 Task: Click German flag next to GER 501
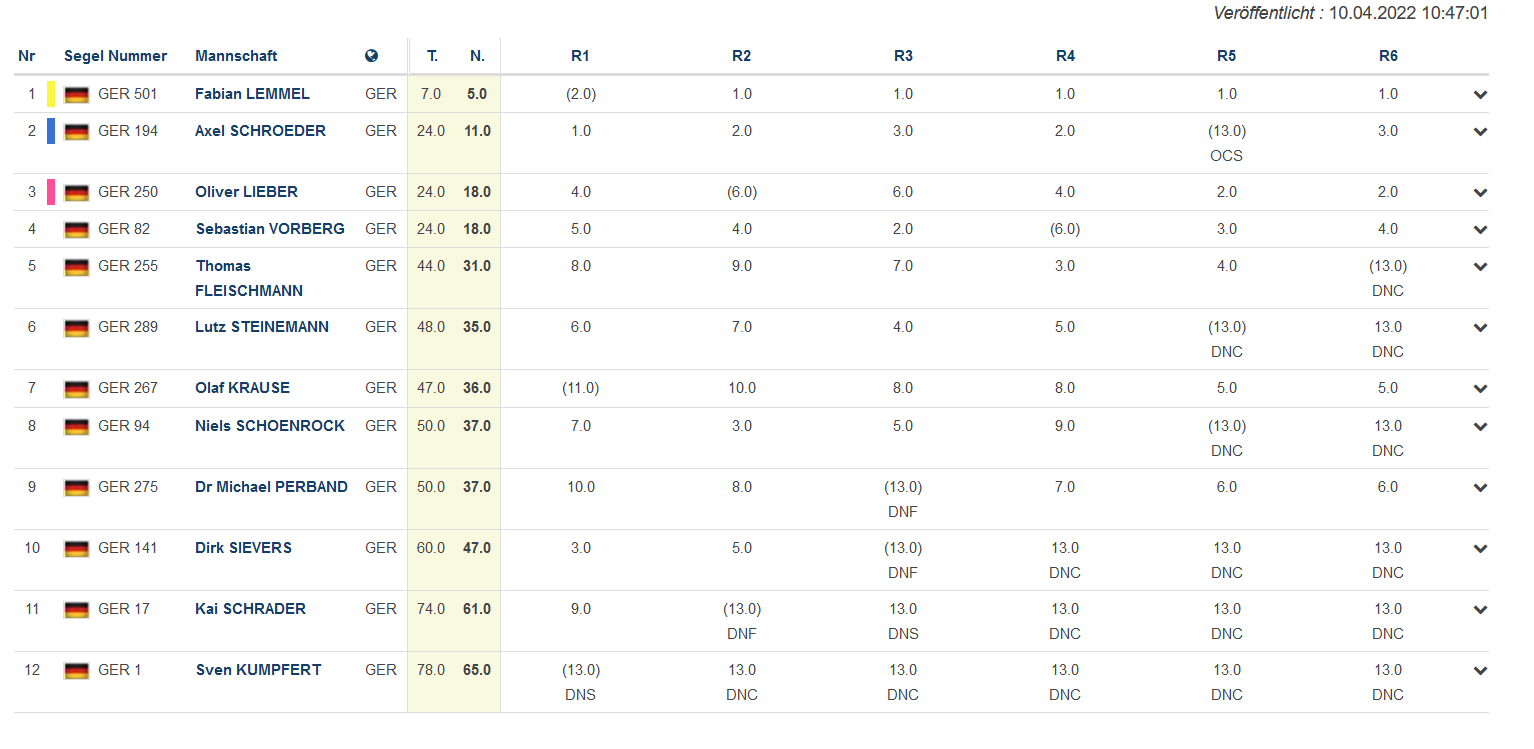[x=77, y=95]
